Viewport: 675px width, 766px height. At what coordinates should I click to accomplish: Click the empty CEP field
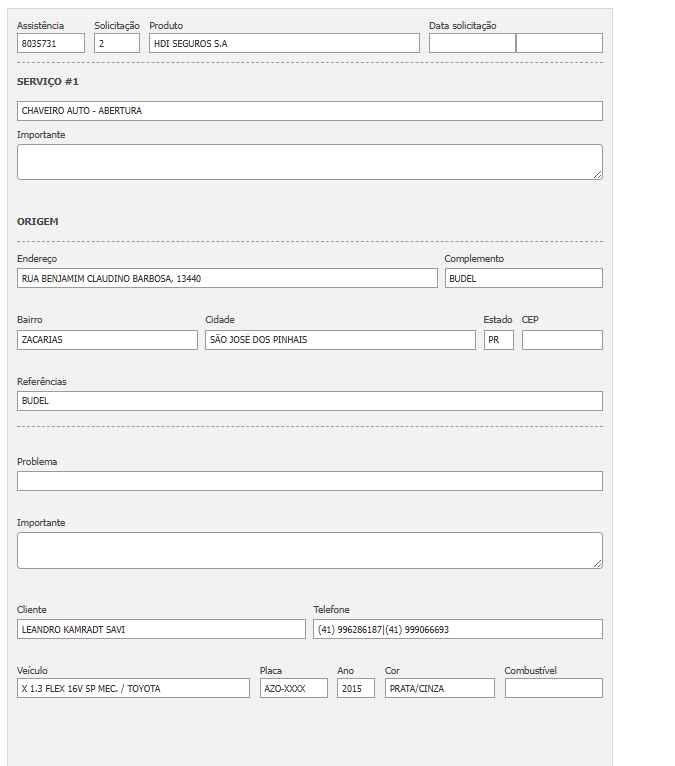click(562, 340)
